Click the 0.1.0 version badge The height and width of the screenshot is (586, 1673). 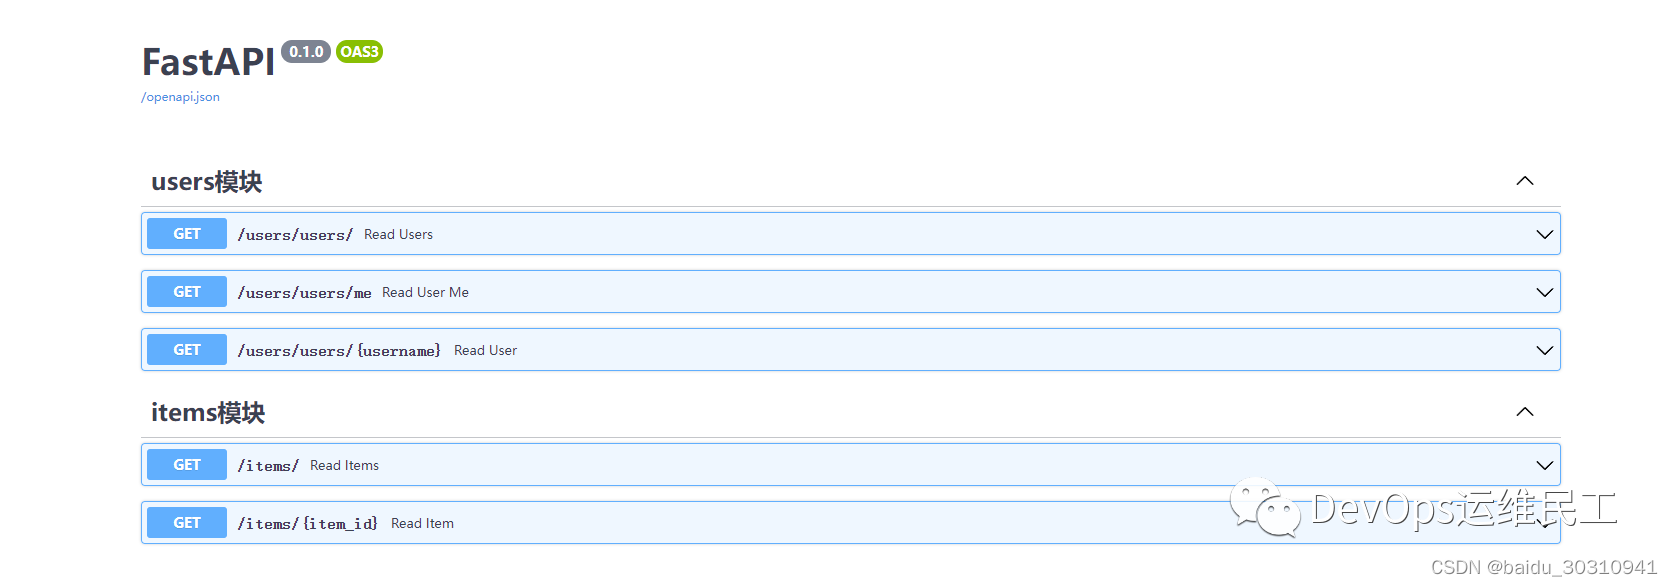[x=306, y=51]
